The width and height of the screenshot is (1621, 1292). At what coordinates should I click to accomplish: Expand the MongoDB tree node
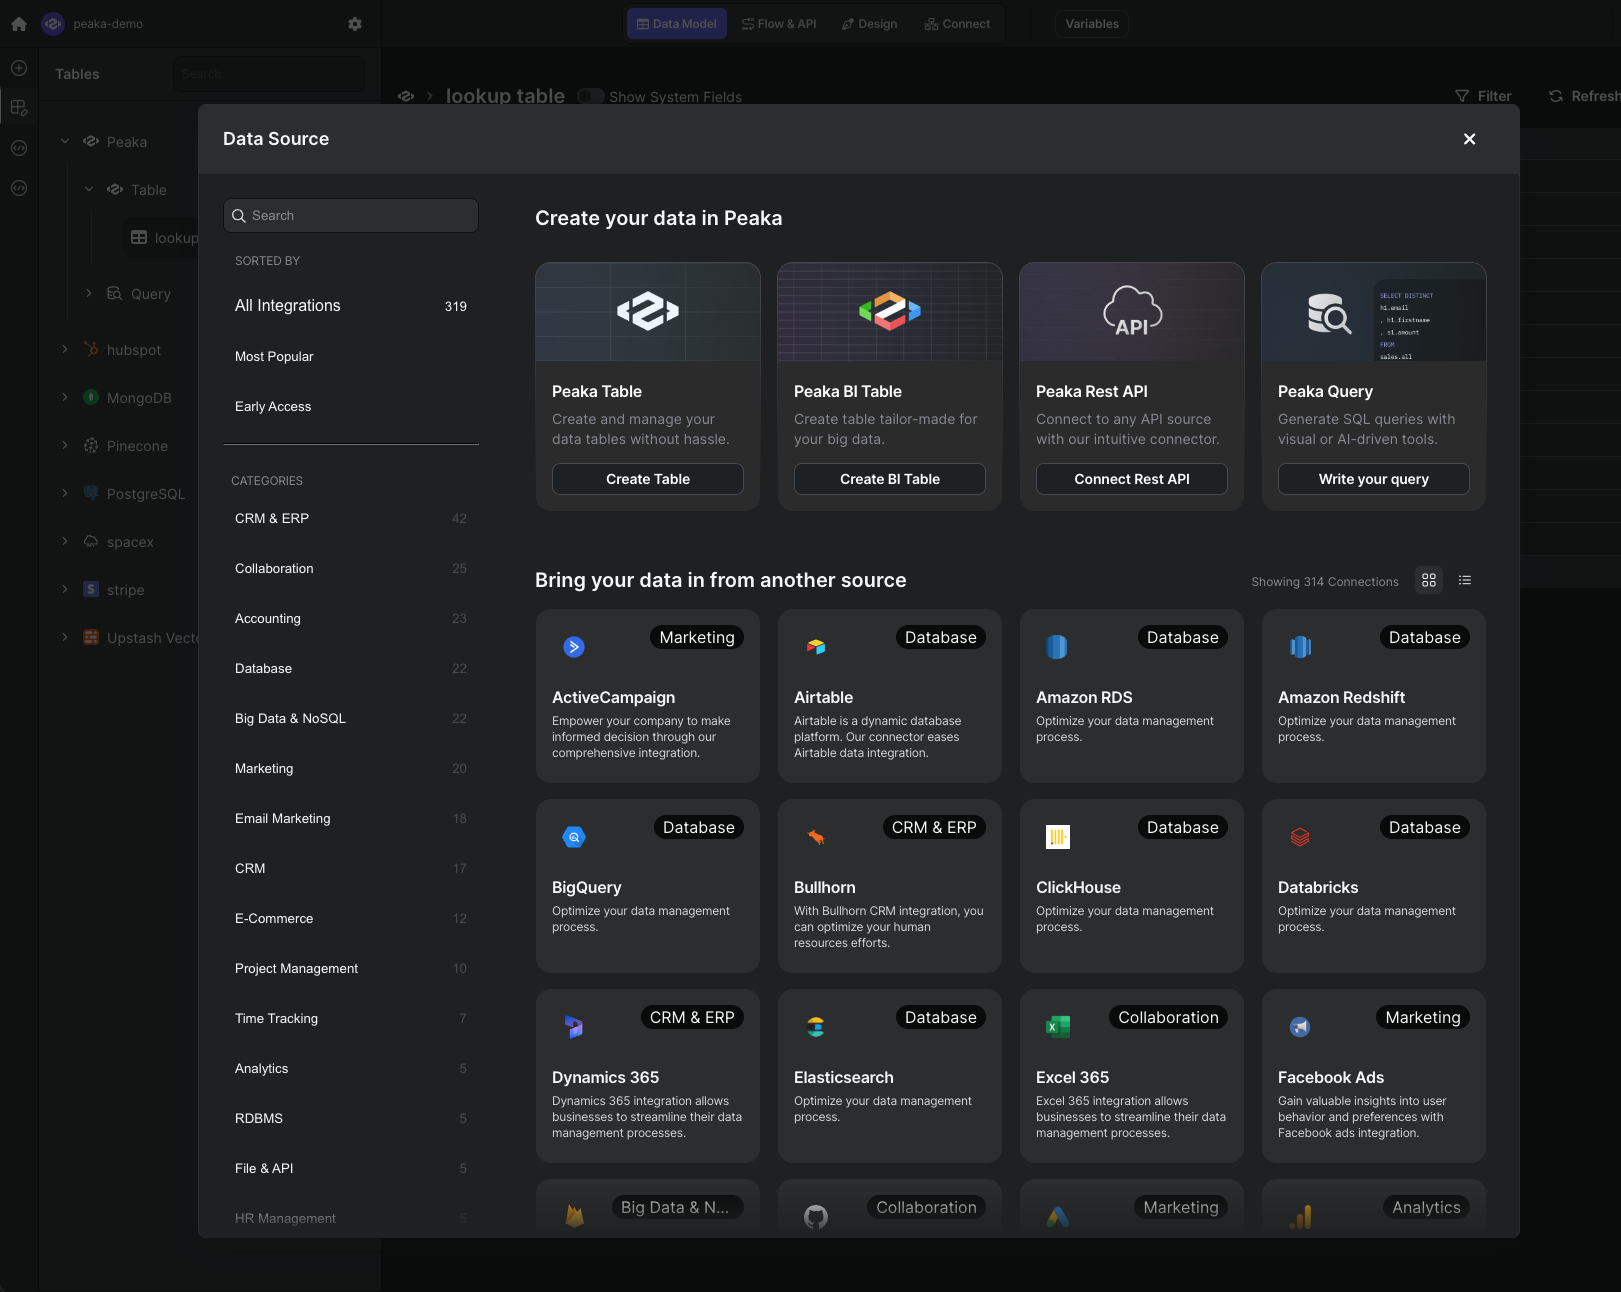(x=65, y=398)
